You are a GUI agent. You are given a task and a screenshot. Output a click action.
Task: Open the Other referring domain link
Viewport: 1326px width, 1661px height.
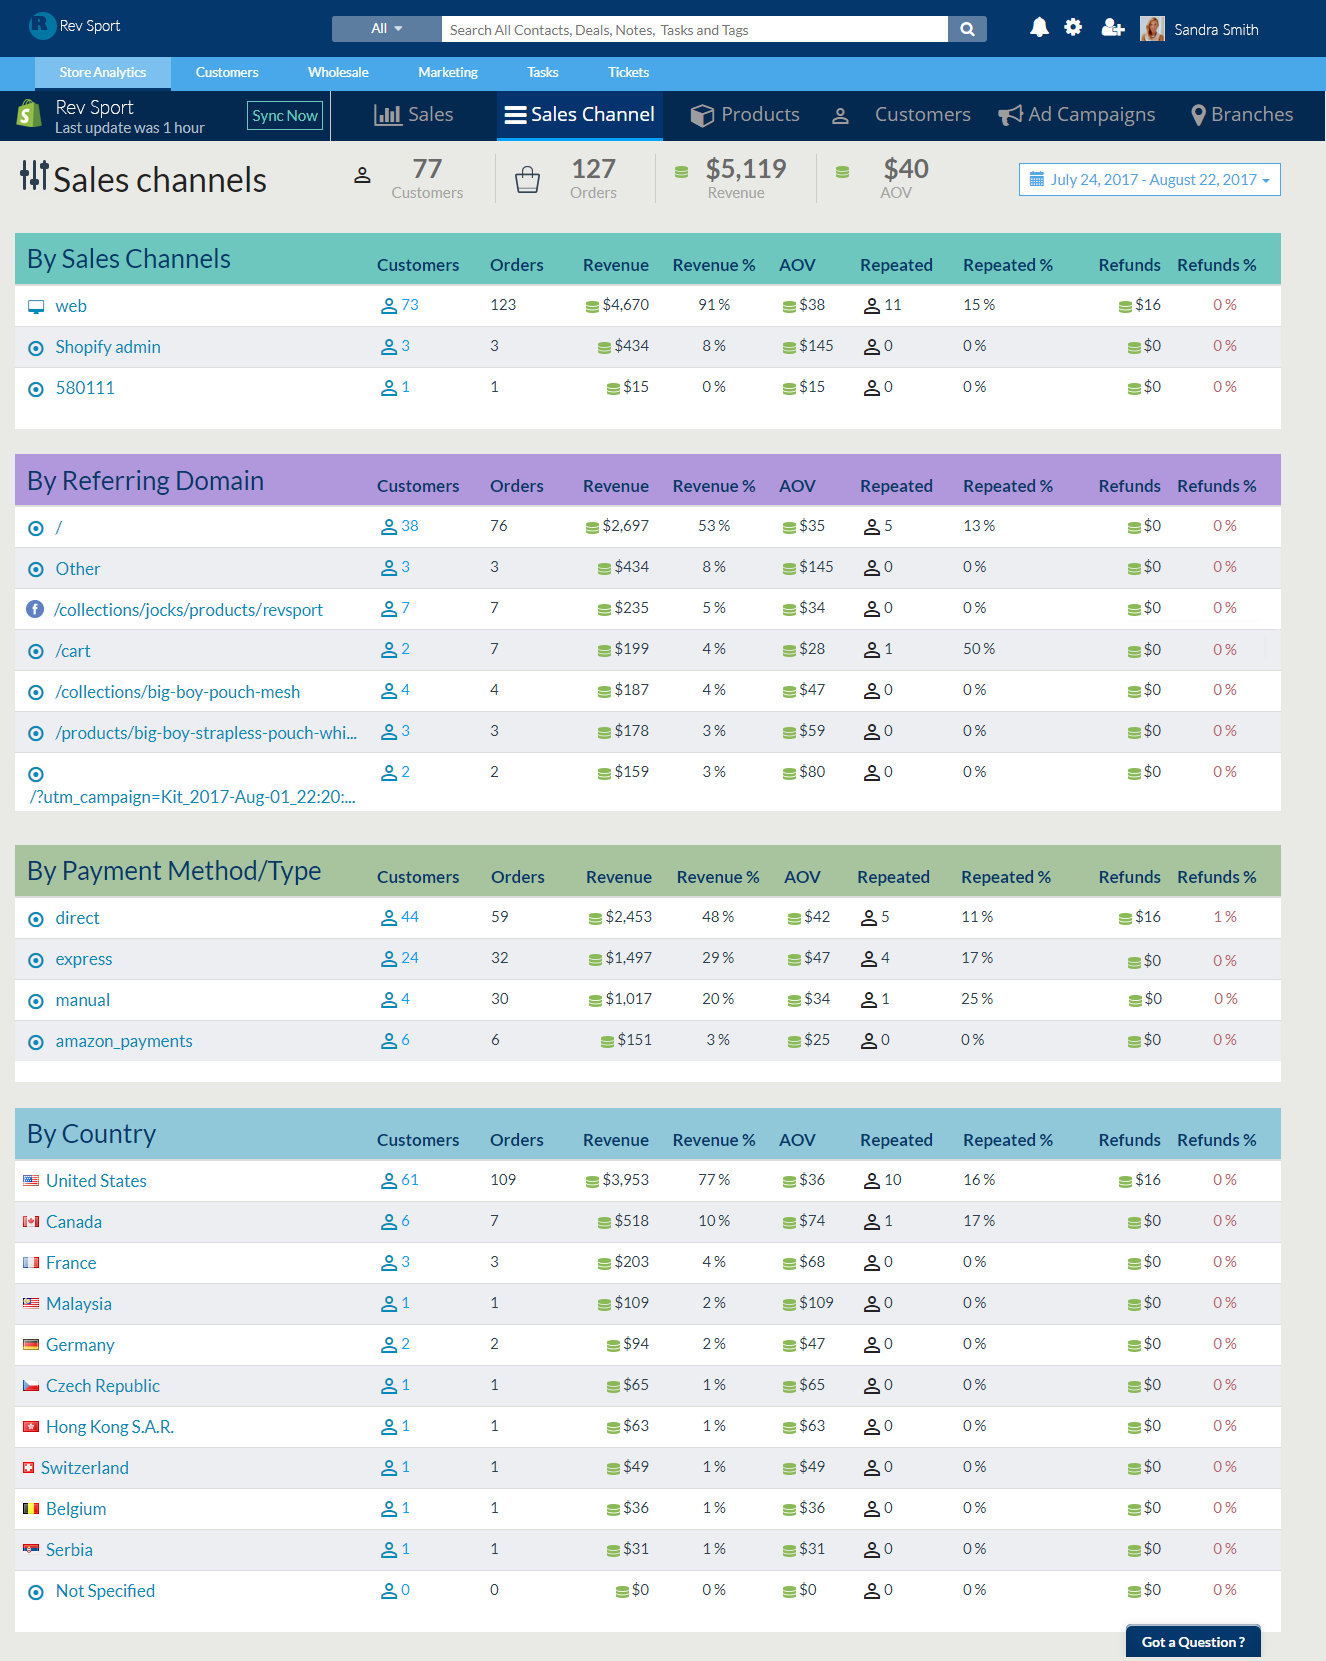(x=78, y=569)
